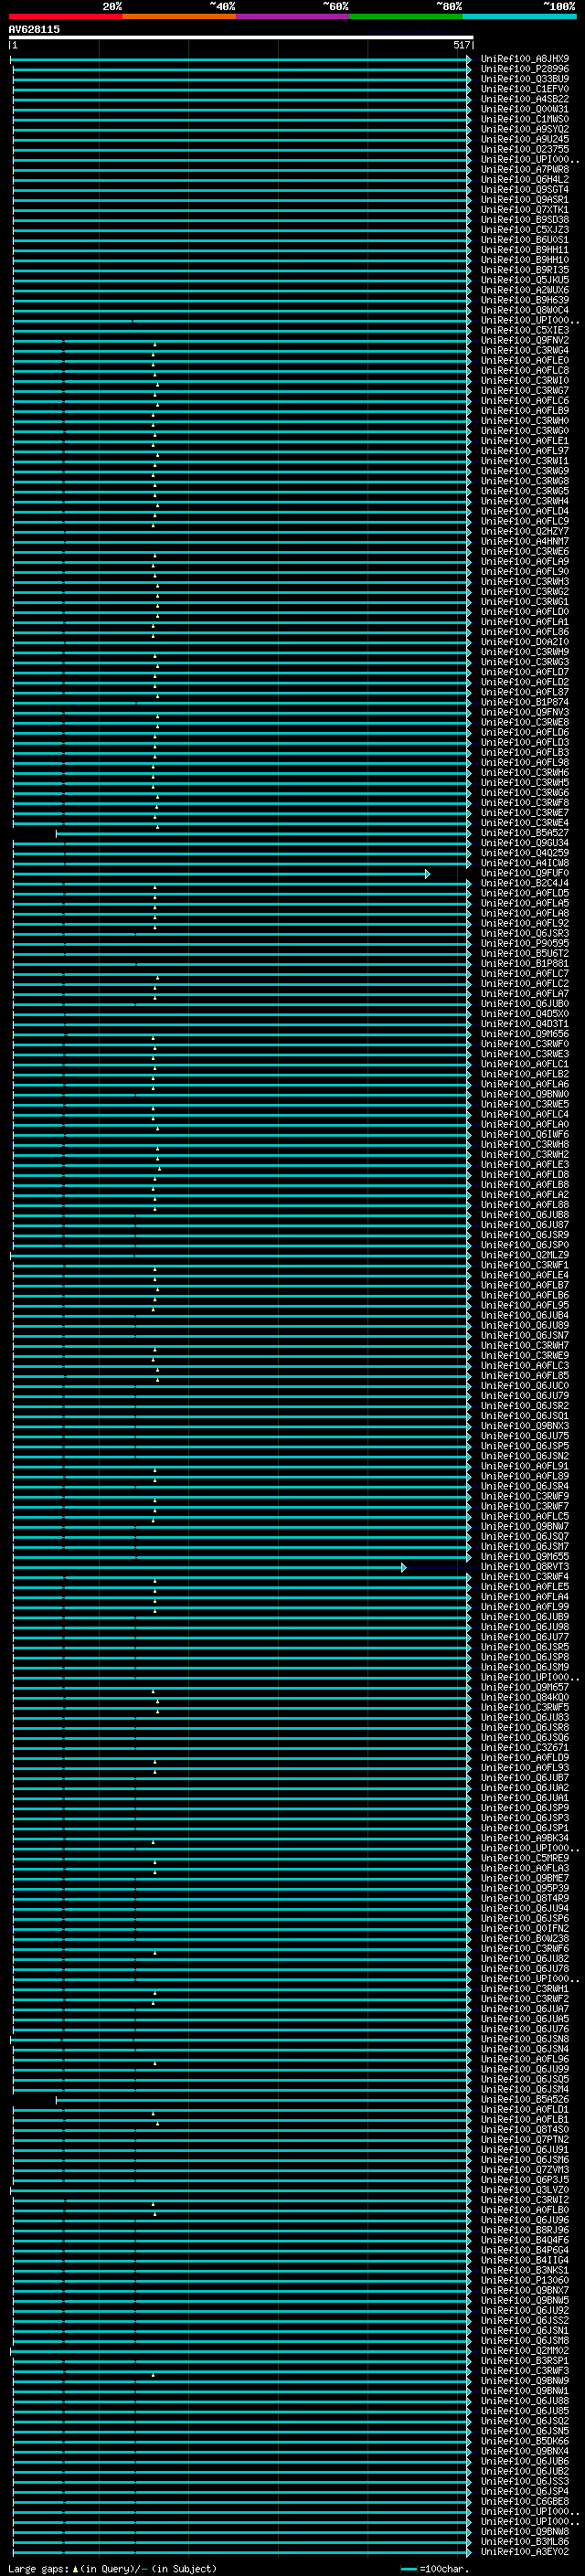Select the UniRef100_Q8W0C4 label
This screenshot has height=2576, width=585.
coord(525,310)
